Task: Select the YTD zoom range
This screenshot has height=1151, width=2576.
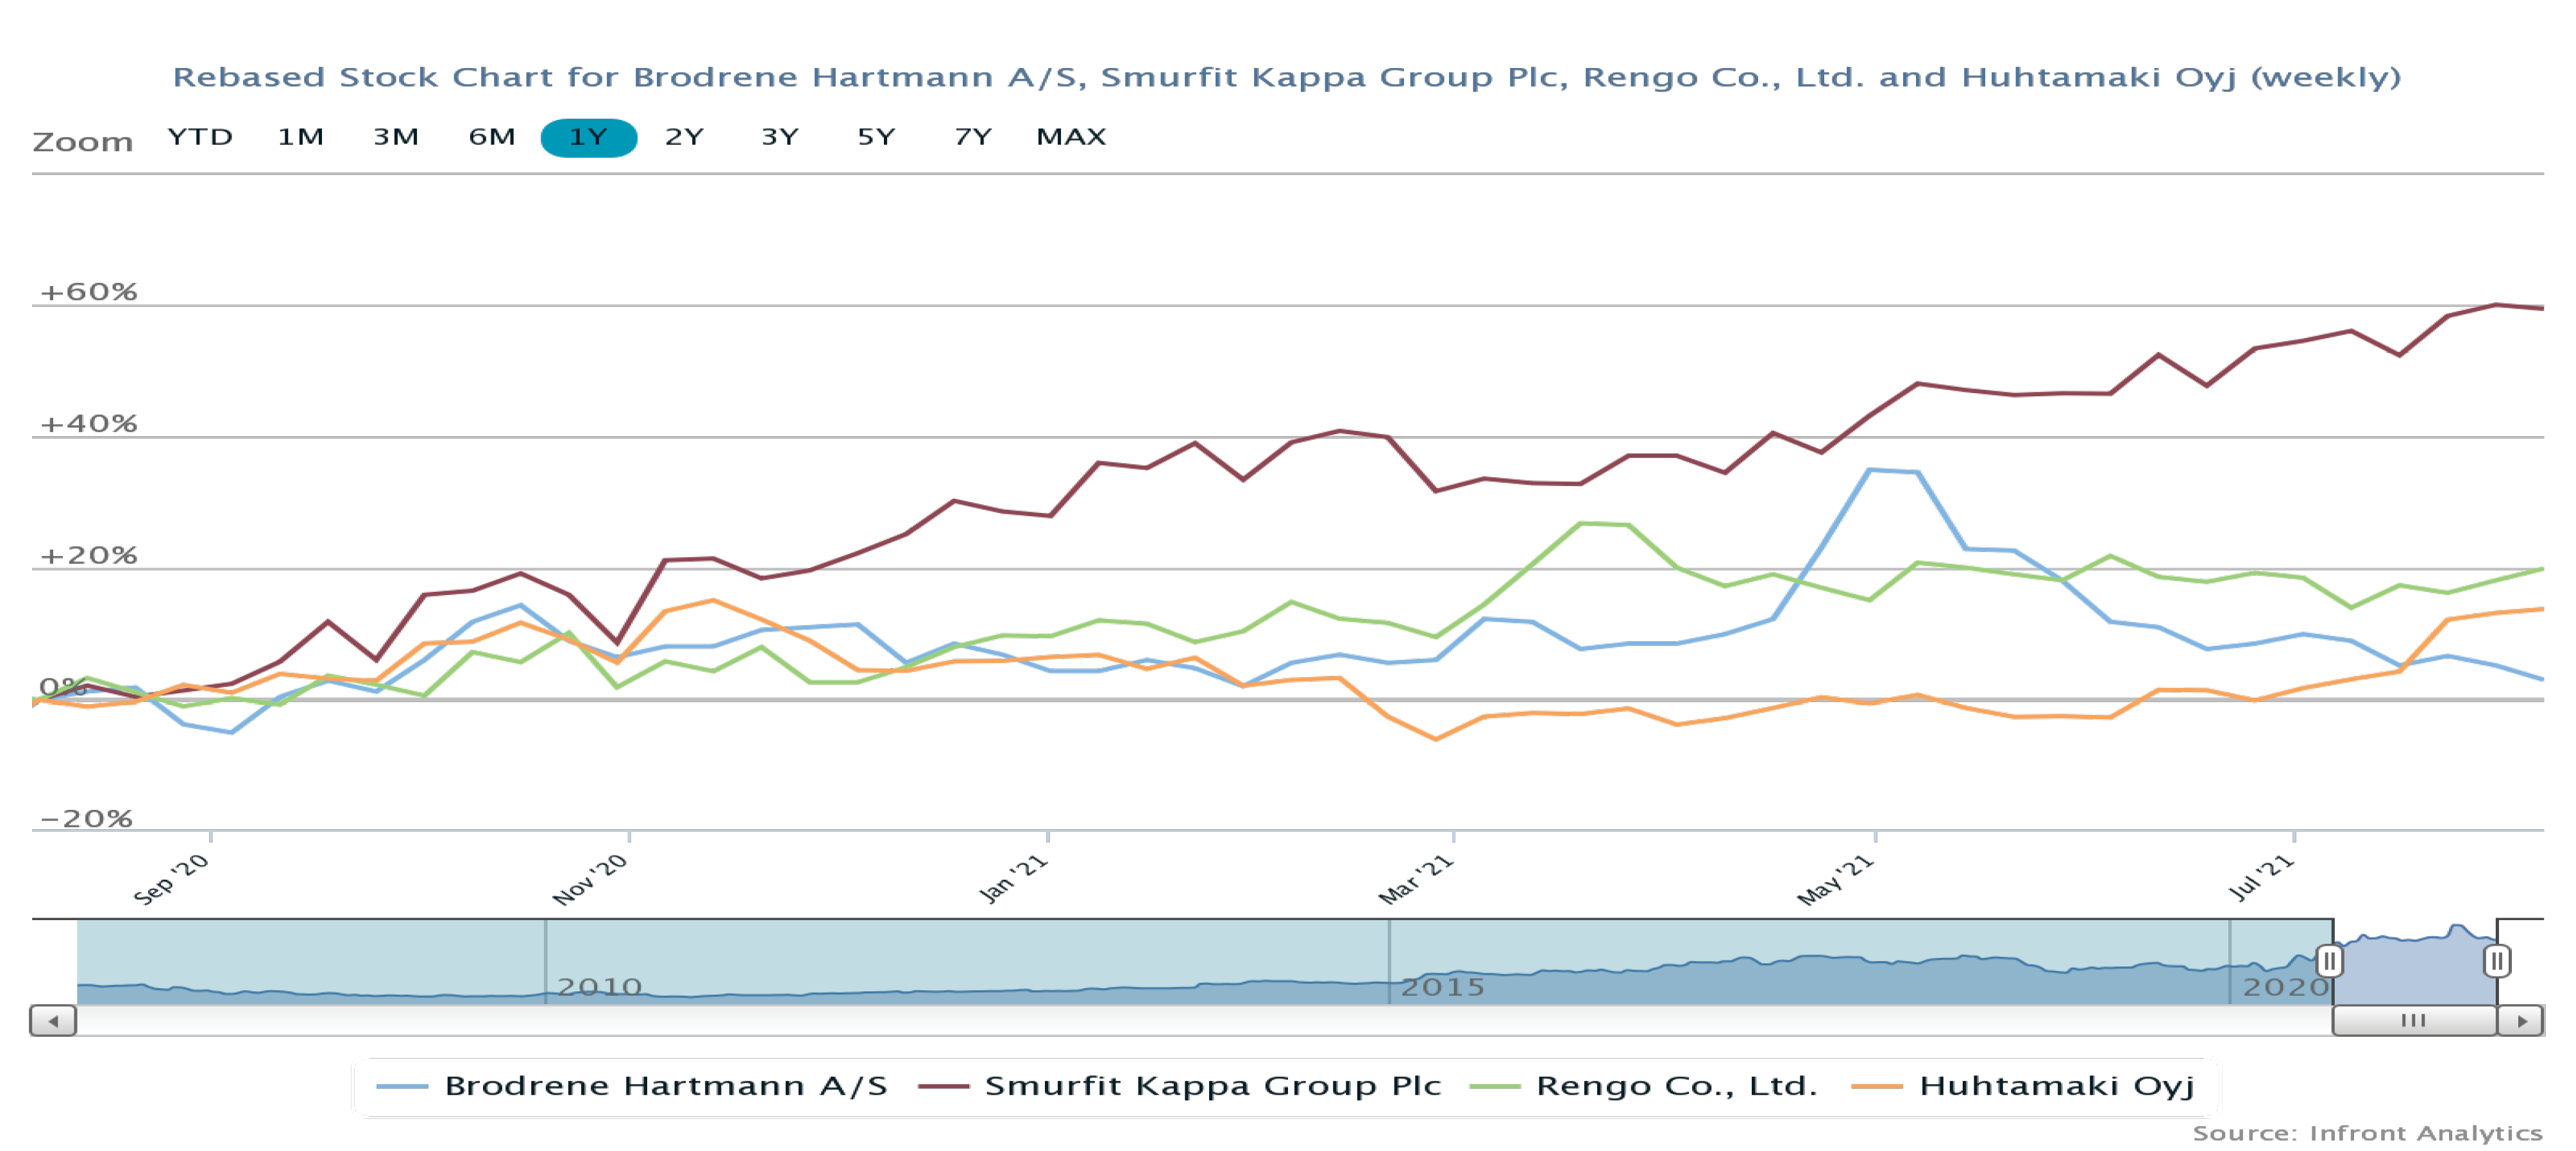Action: tap(200, 137)
